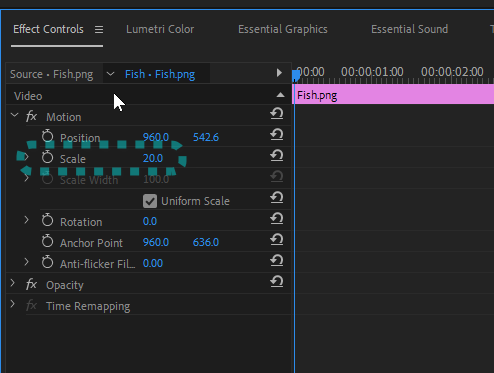Screen dimensions: 494x373
Task: Collapse the Motion effect group
Action: click(x=14, y=115)
